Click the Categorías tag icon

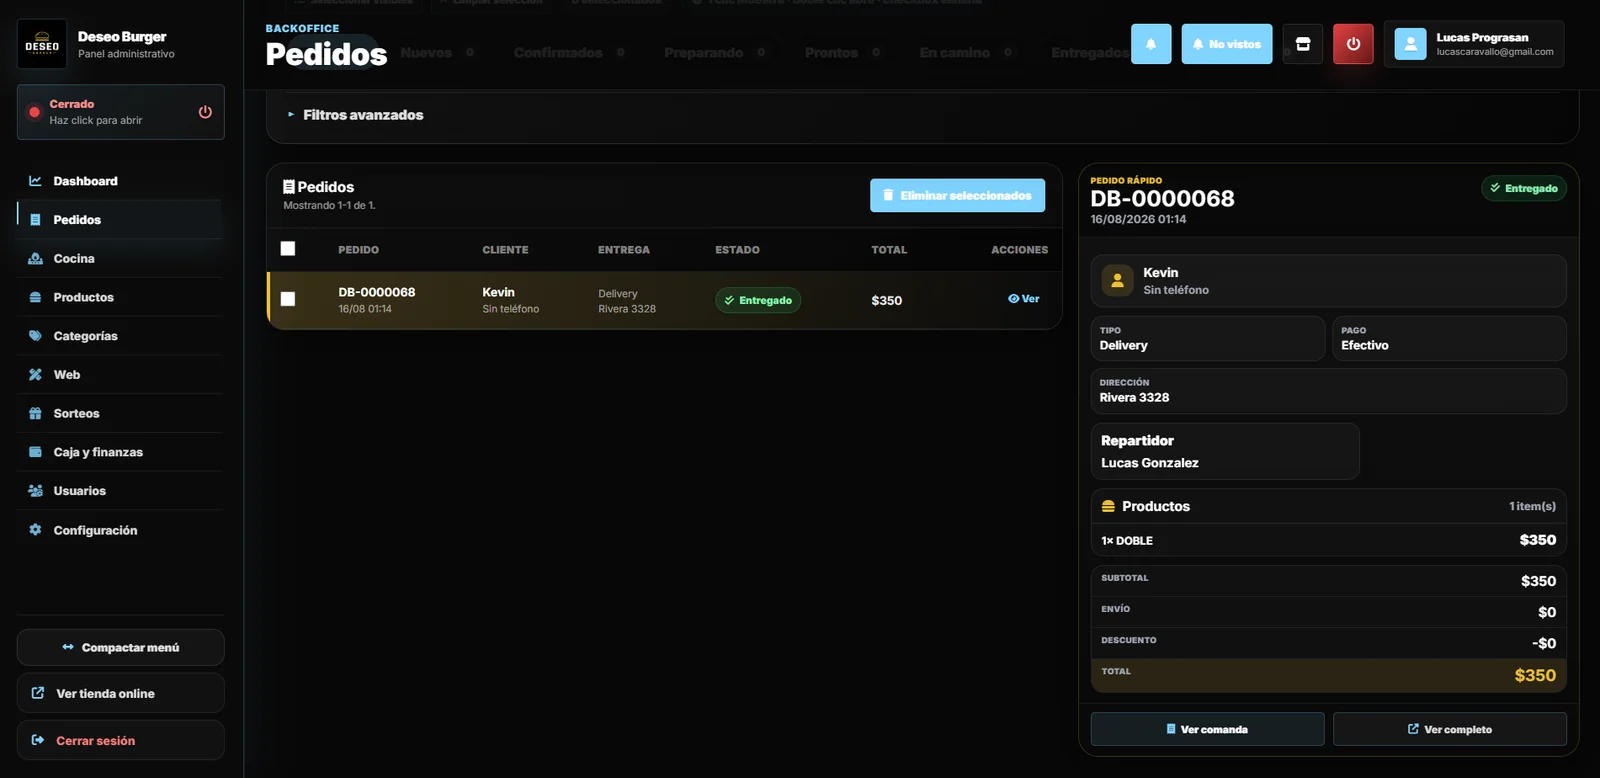tap(35, 336)
